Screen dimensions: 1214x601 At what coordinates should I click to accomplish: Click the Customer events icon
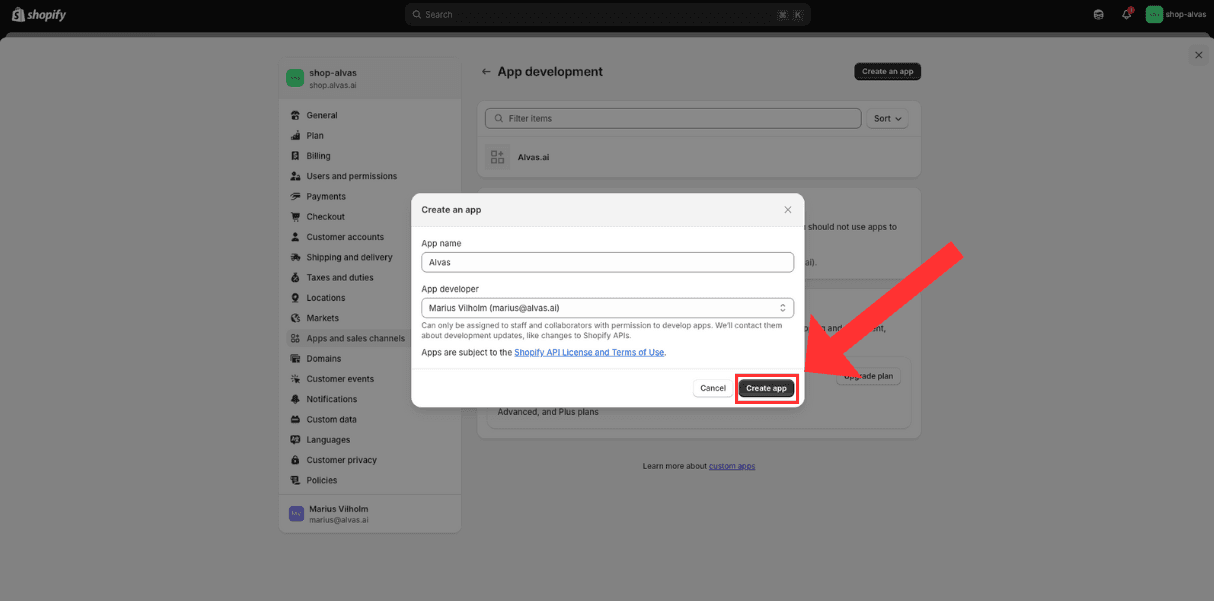[x=296, y=379]
